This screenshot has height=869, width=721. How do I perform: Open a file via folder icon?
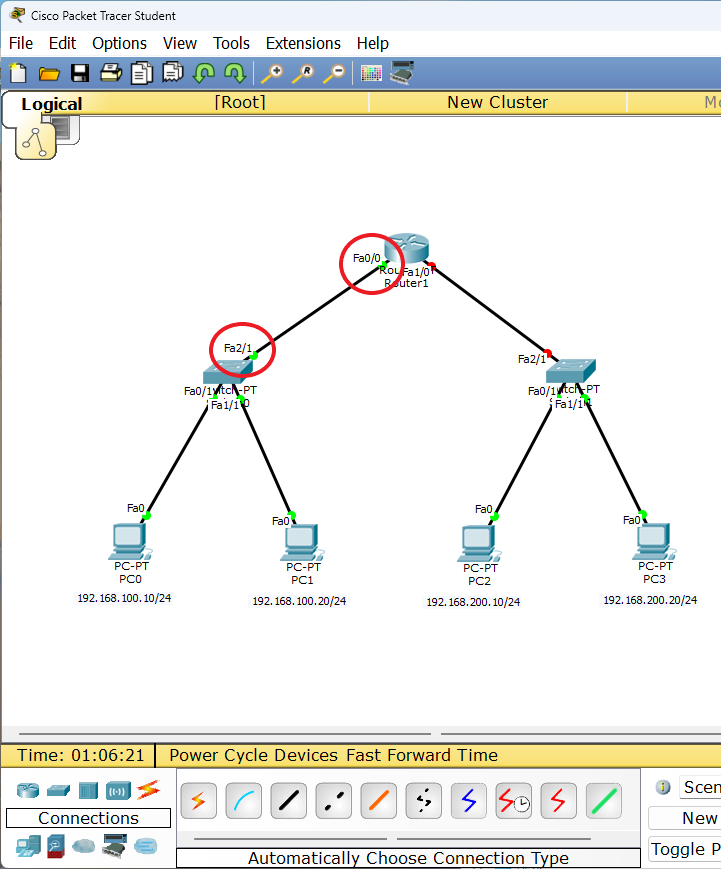pyautogui.click(x=49, y=73)
